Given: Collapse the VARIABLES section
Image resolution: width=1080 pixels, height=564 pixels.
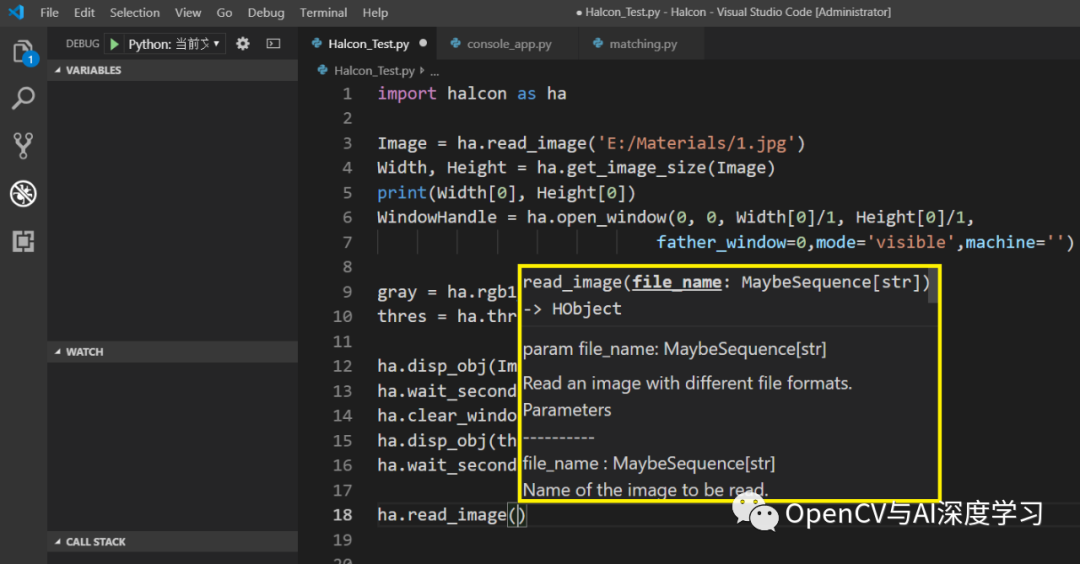Looking at the screenshot, I should coord(172,70).
